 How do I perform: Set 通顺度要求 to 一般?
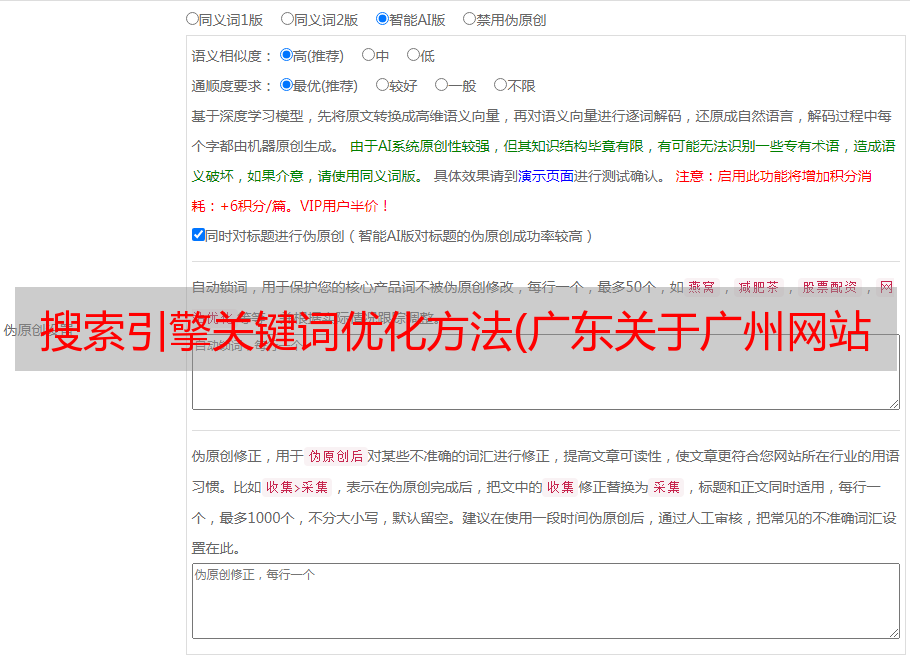tap(442, 85)
